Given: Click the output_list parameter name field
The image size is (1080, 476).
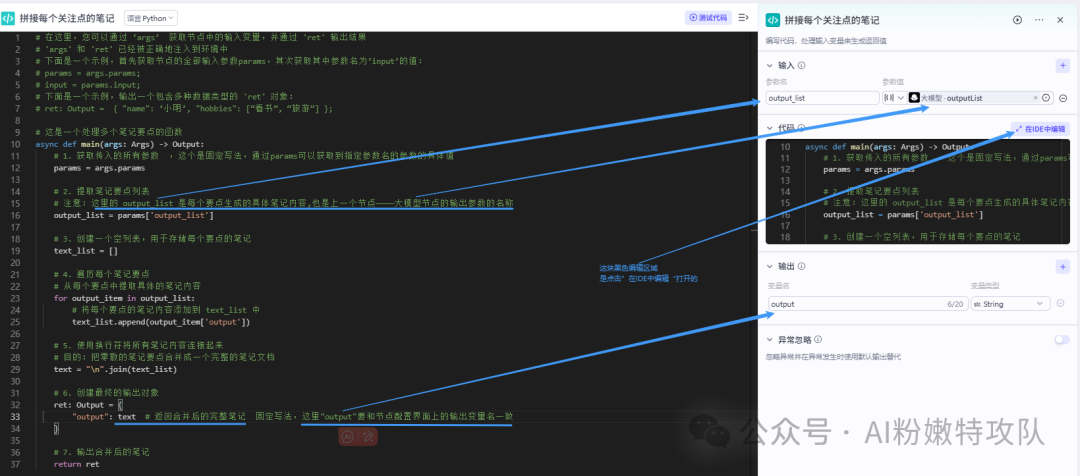Looking at the screenshot, I should pos(822,98).
